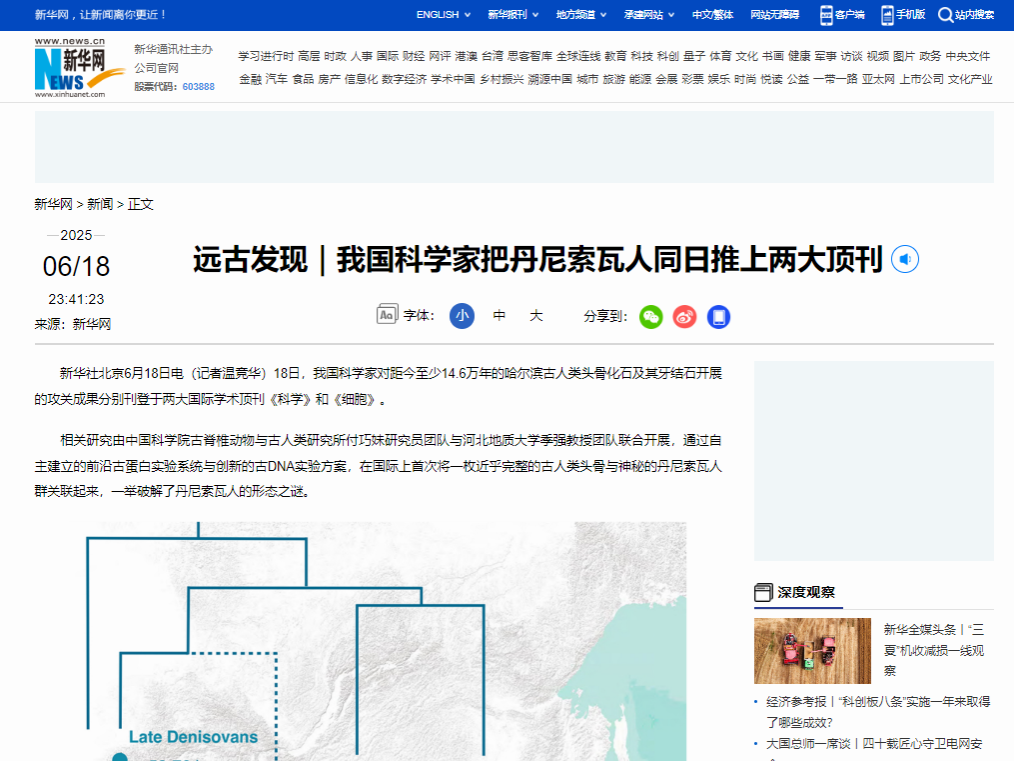Open the harvest machinery thumbnail image
Screen dimensions: 1014x761
pos(812,651)
